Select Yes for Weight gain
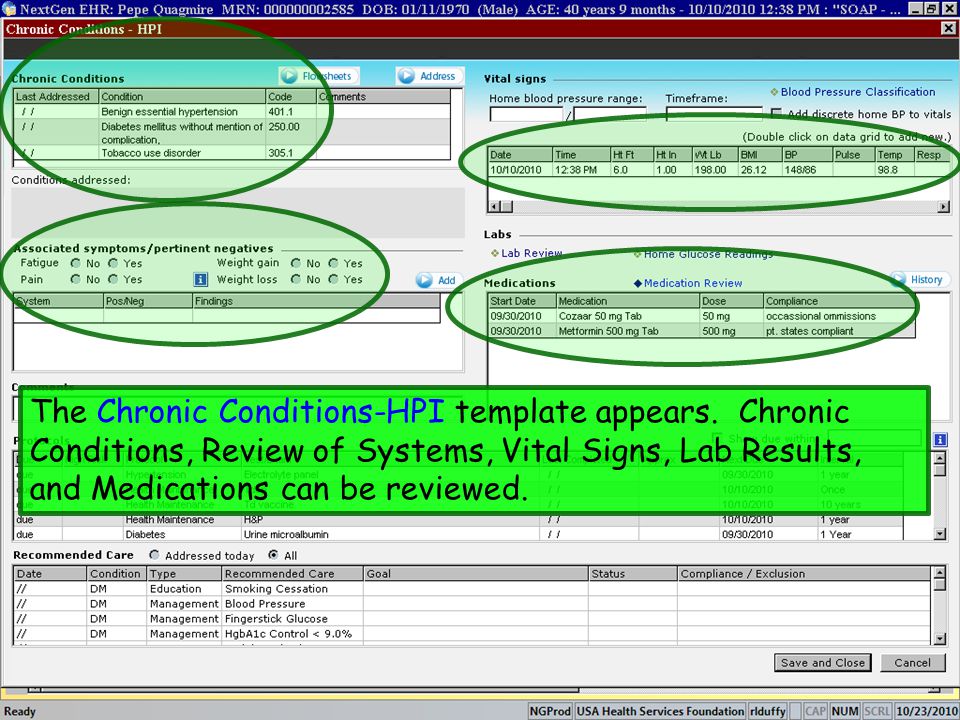Viewport: 960px width, 720px height. click(x=334, y=263)
